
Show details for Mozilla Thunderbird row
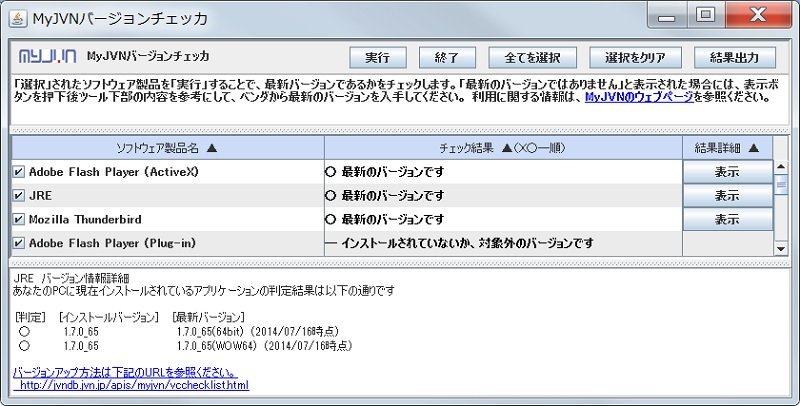pos(727,219)
